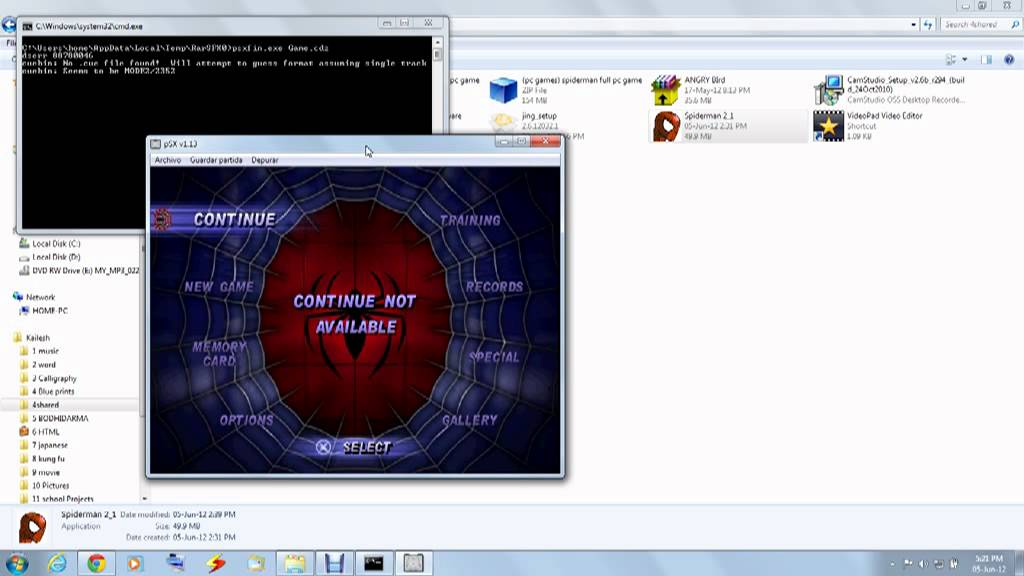Show hidden tray icons arrow
1024x576 pixels.
pos(892,564)
